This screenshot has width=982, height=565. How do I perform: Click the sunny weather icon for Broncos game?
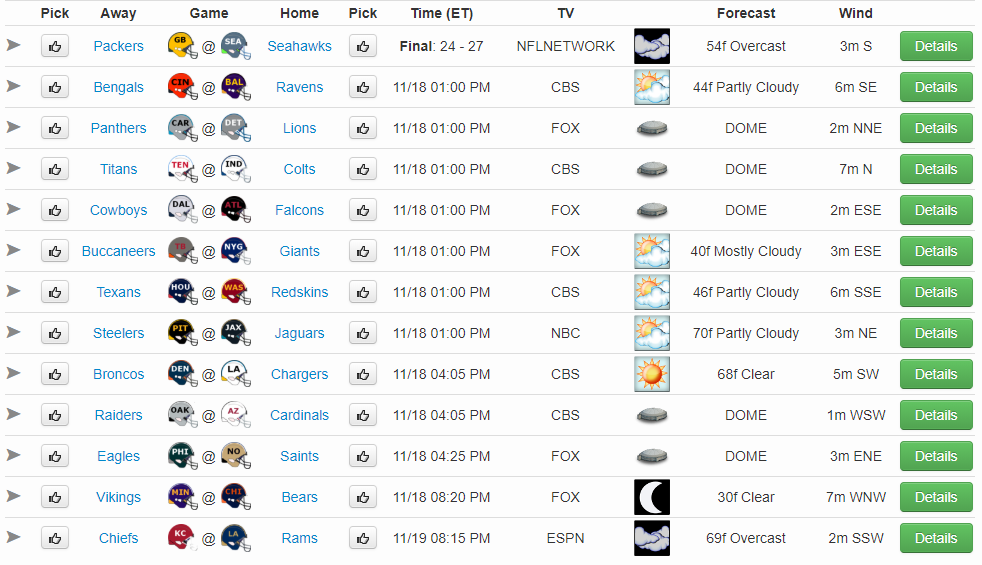click(651, 374)
